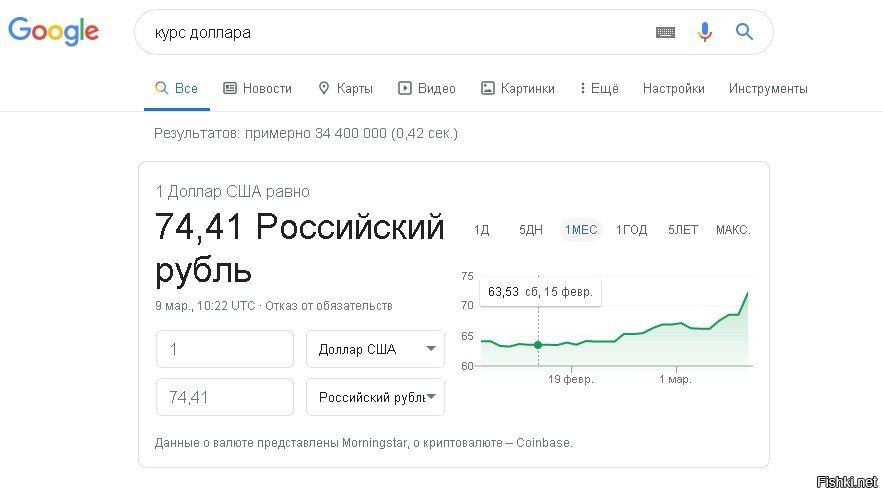The image size is (883, 494).
Task: Start voice search with microphone icon
Action: click(704, 32)
